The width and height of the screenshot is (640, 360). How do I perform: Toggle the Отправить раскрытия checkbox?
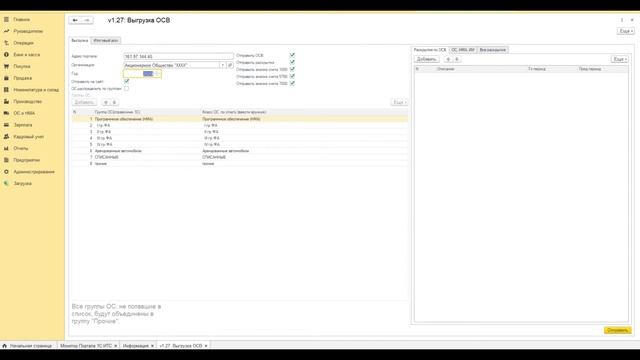(x=292, y=62)
